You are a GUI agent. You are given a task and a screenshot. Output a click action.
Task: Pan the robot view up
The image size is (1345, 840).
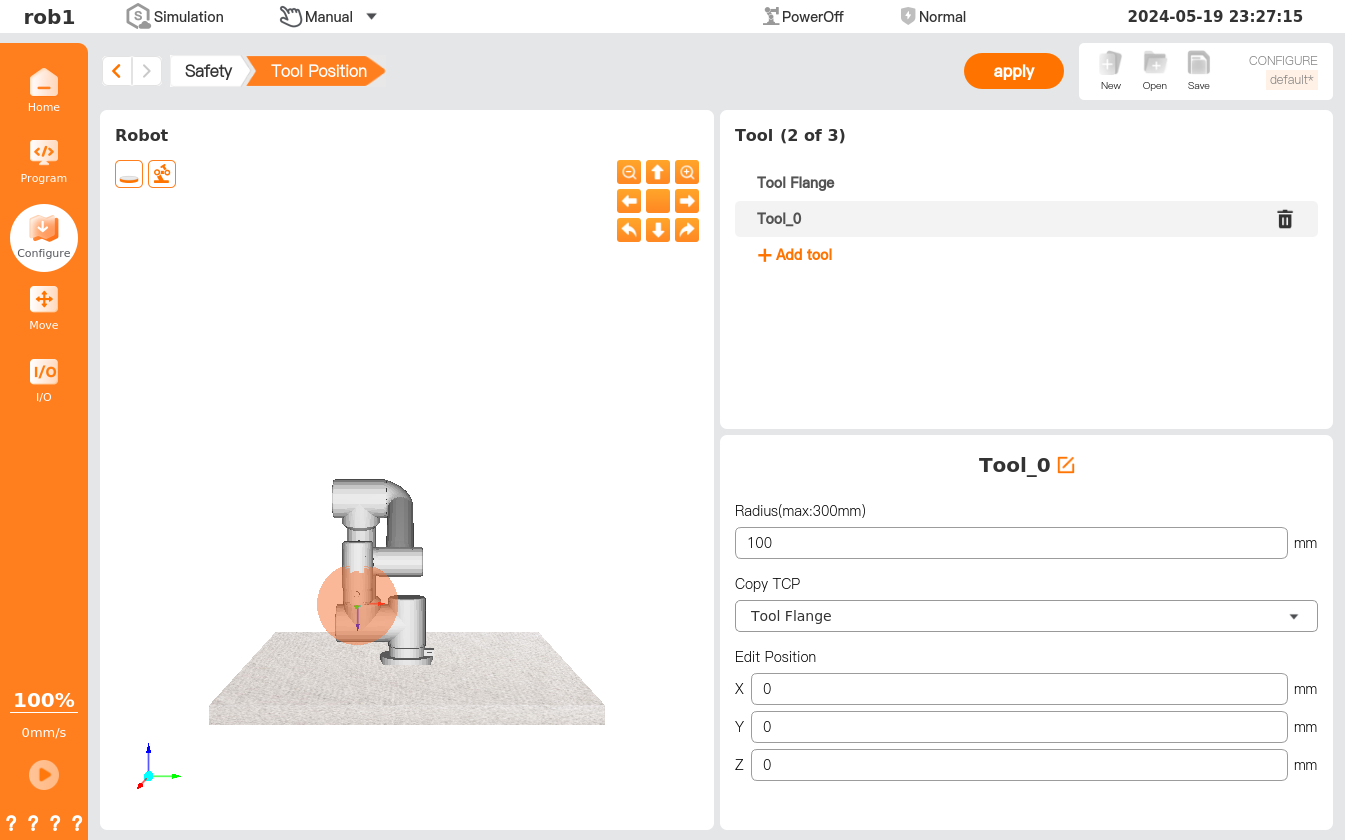pos(658,172)
